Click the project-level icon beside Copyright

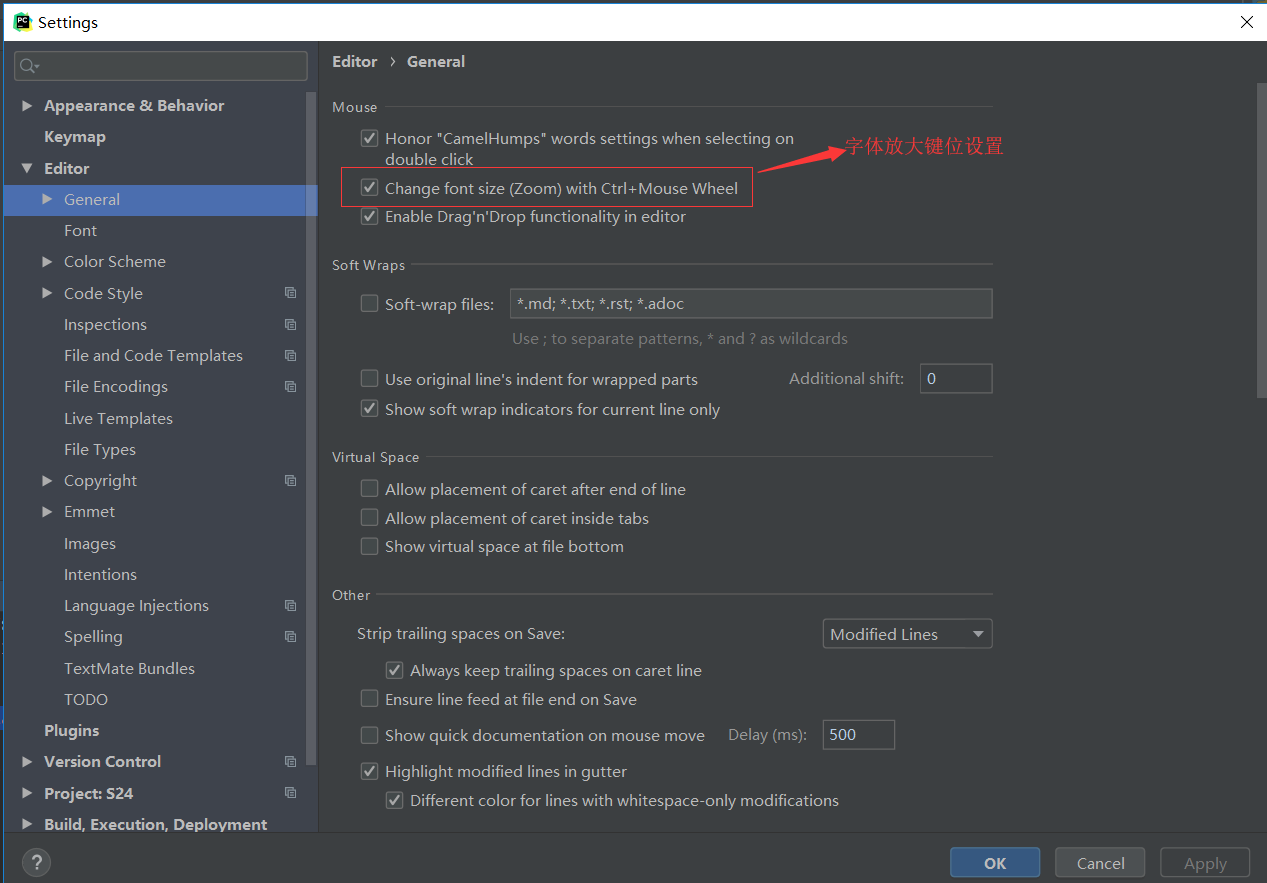tap(290, 480)
